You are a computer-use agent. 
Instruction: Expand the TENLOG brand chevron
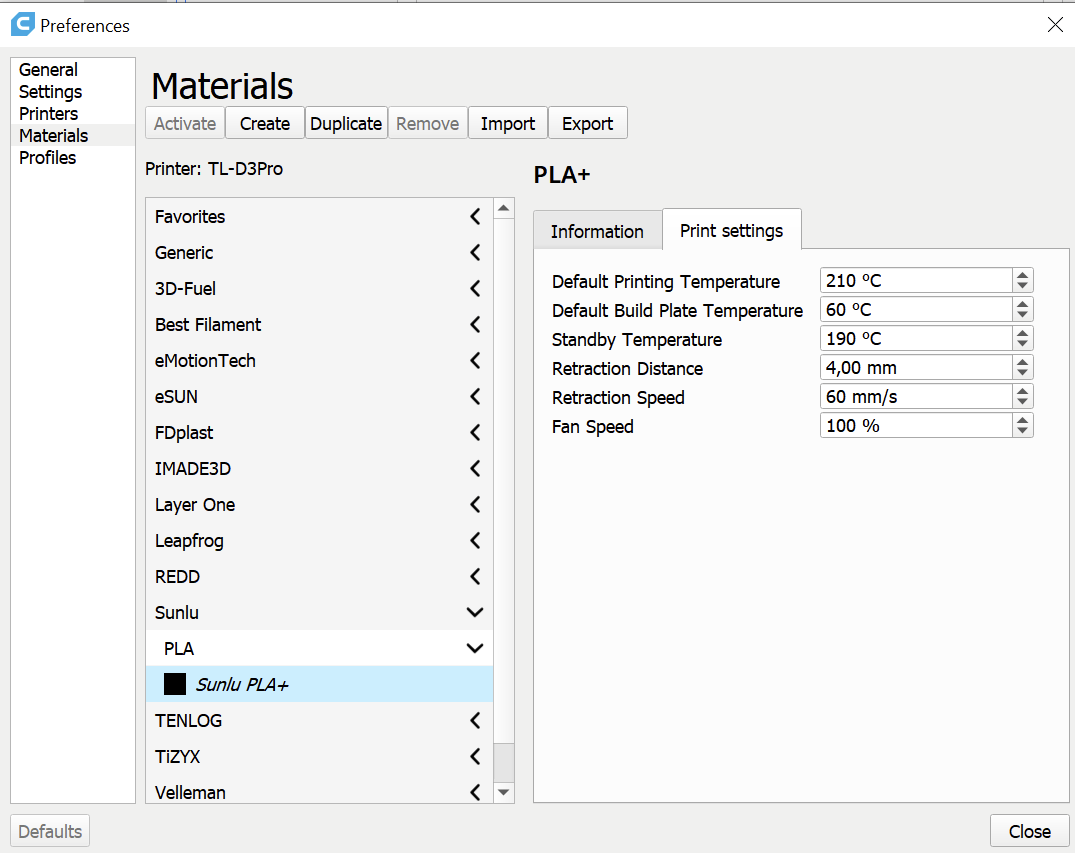(x=475, y=720)
